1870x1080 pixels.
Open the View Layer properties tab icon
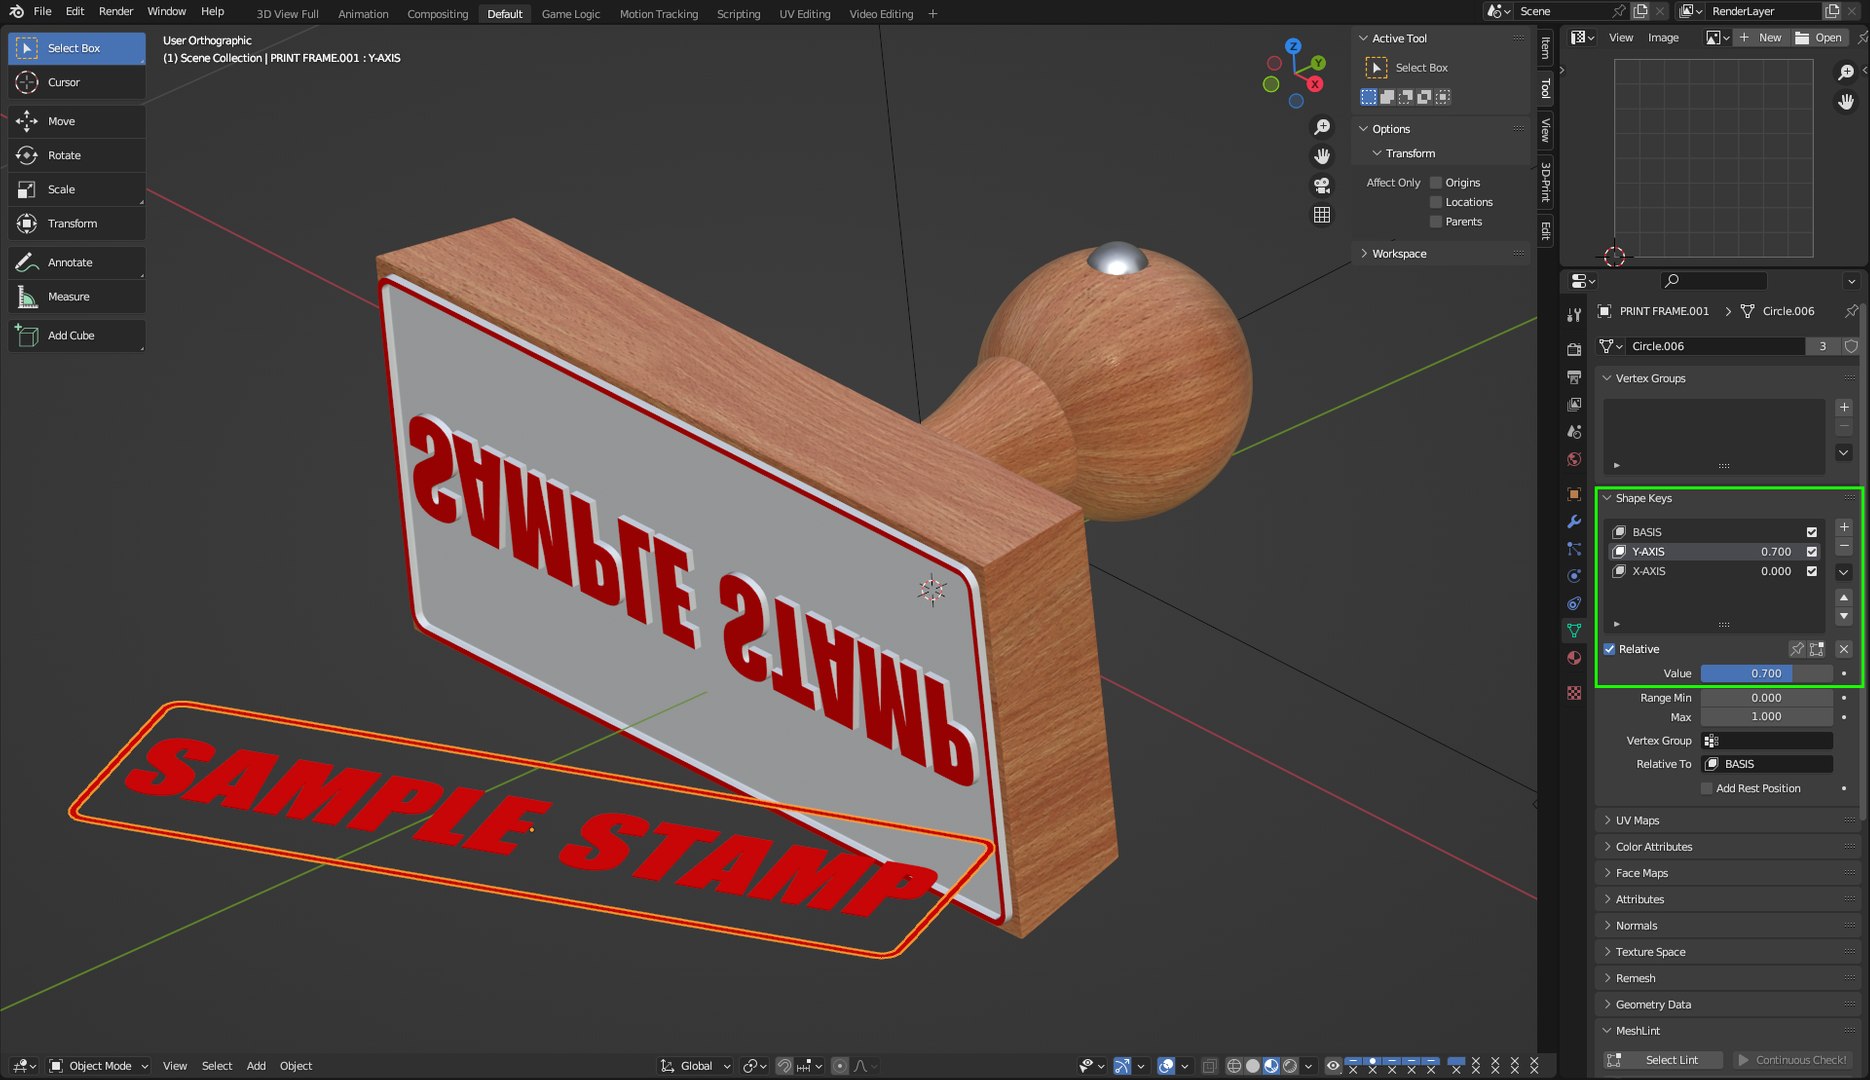[x=1574, y=404]
